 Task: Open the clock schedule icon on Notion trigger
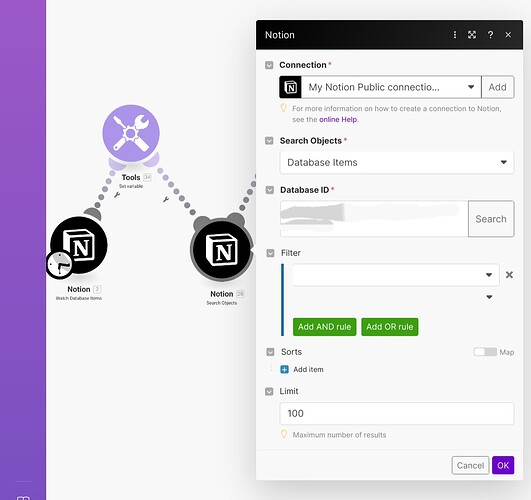pyautogui.click(x=59, y=265)
